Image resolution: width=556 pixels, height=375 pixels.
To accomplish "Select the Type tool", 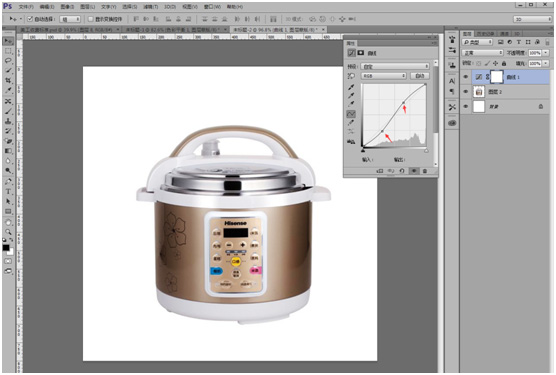I will click(8, 192).
